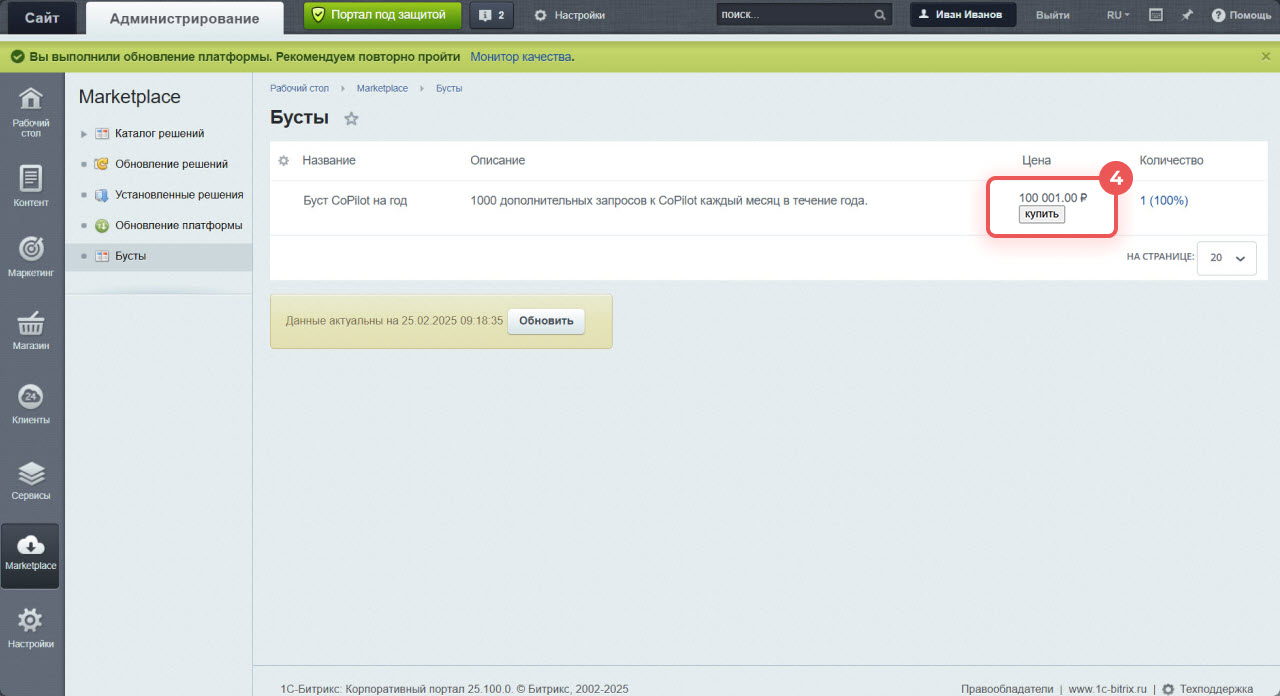Click the Бусты breadcrumb item

(449, 88)
